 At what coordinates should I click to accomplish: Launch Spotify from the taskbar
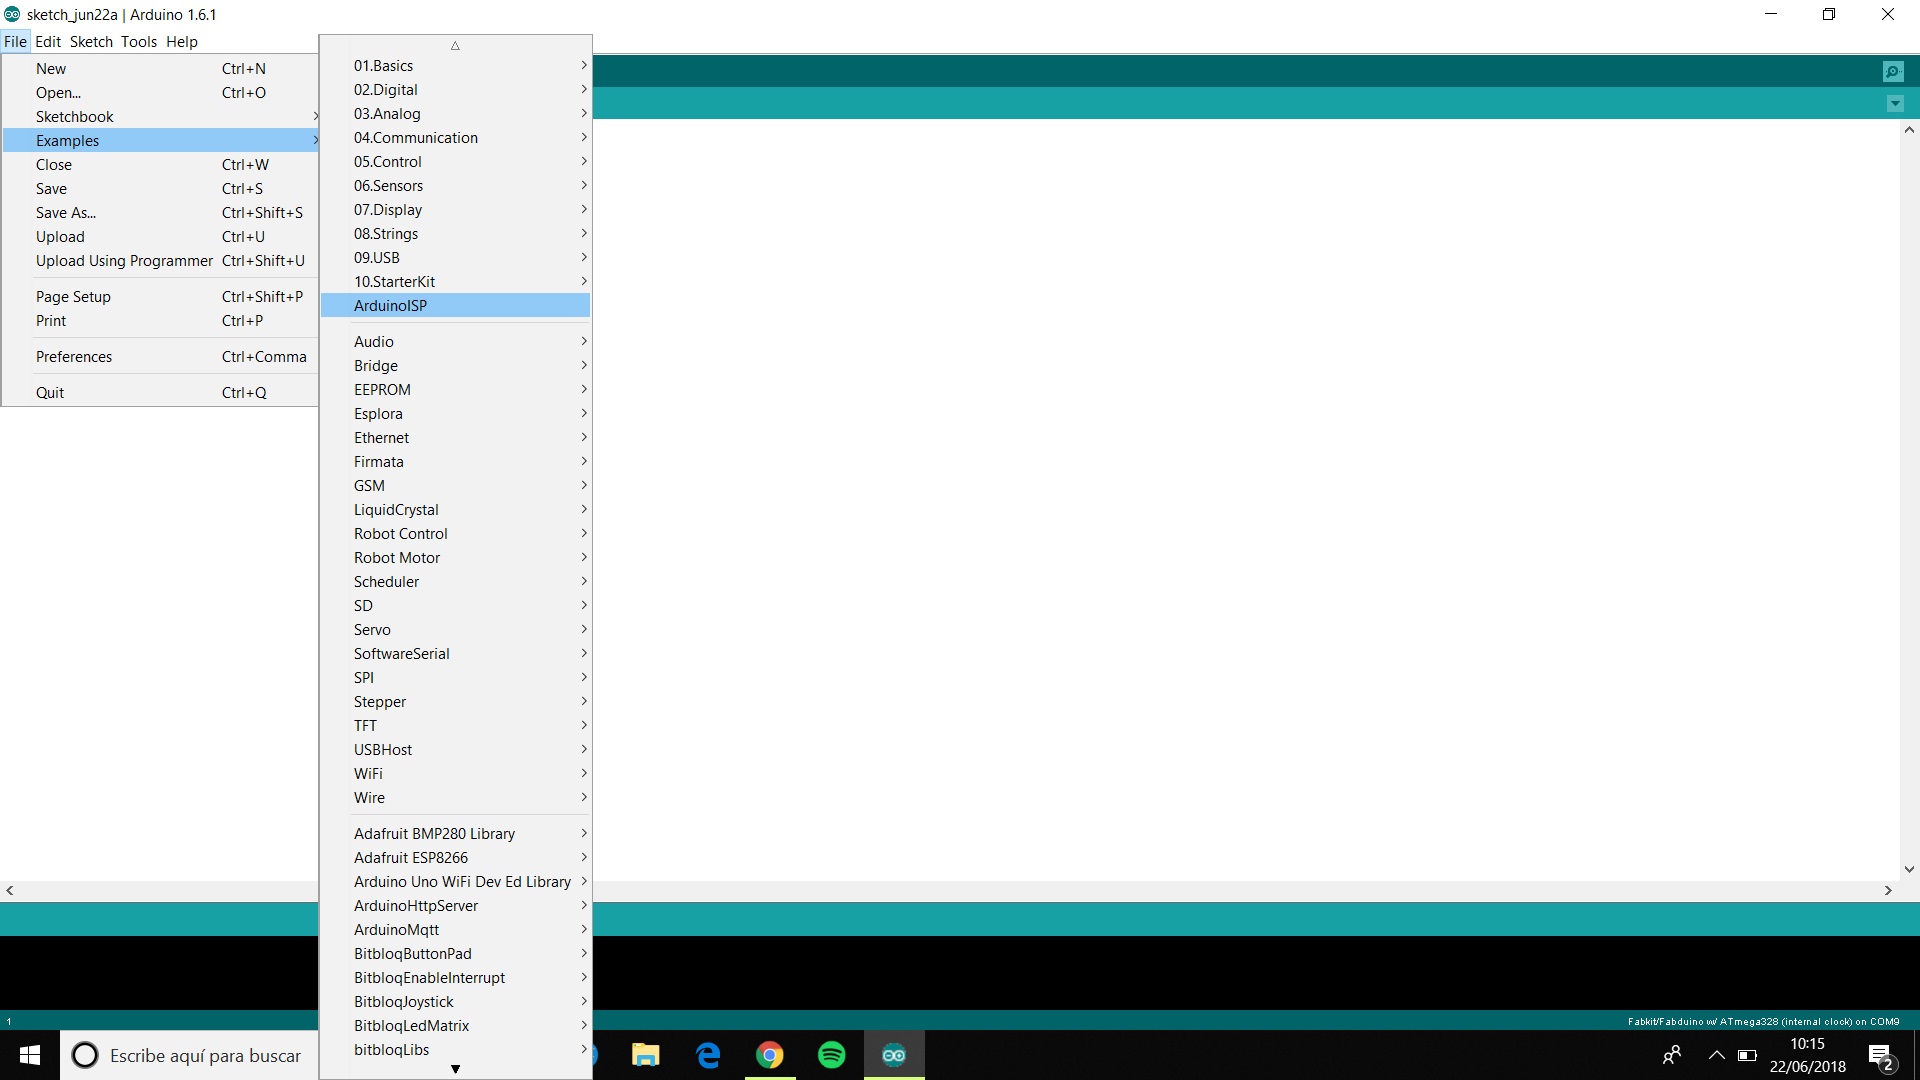(x=831, y=1055)
